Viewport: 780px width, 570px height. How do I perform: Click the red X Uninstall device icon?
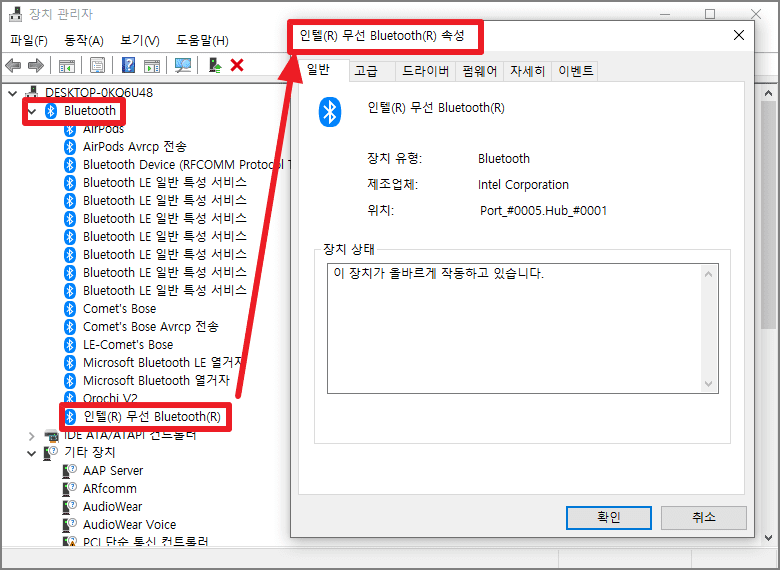pyautogui.click(x=237, y=65)
